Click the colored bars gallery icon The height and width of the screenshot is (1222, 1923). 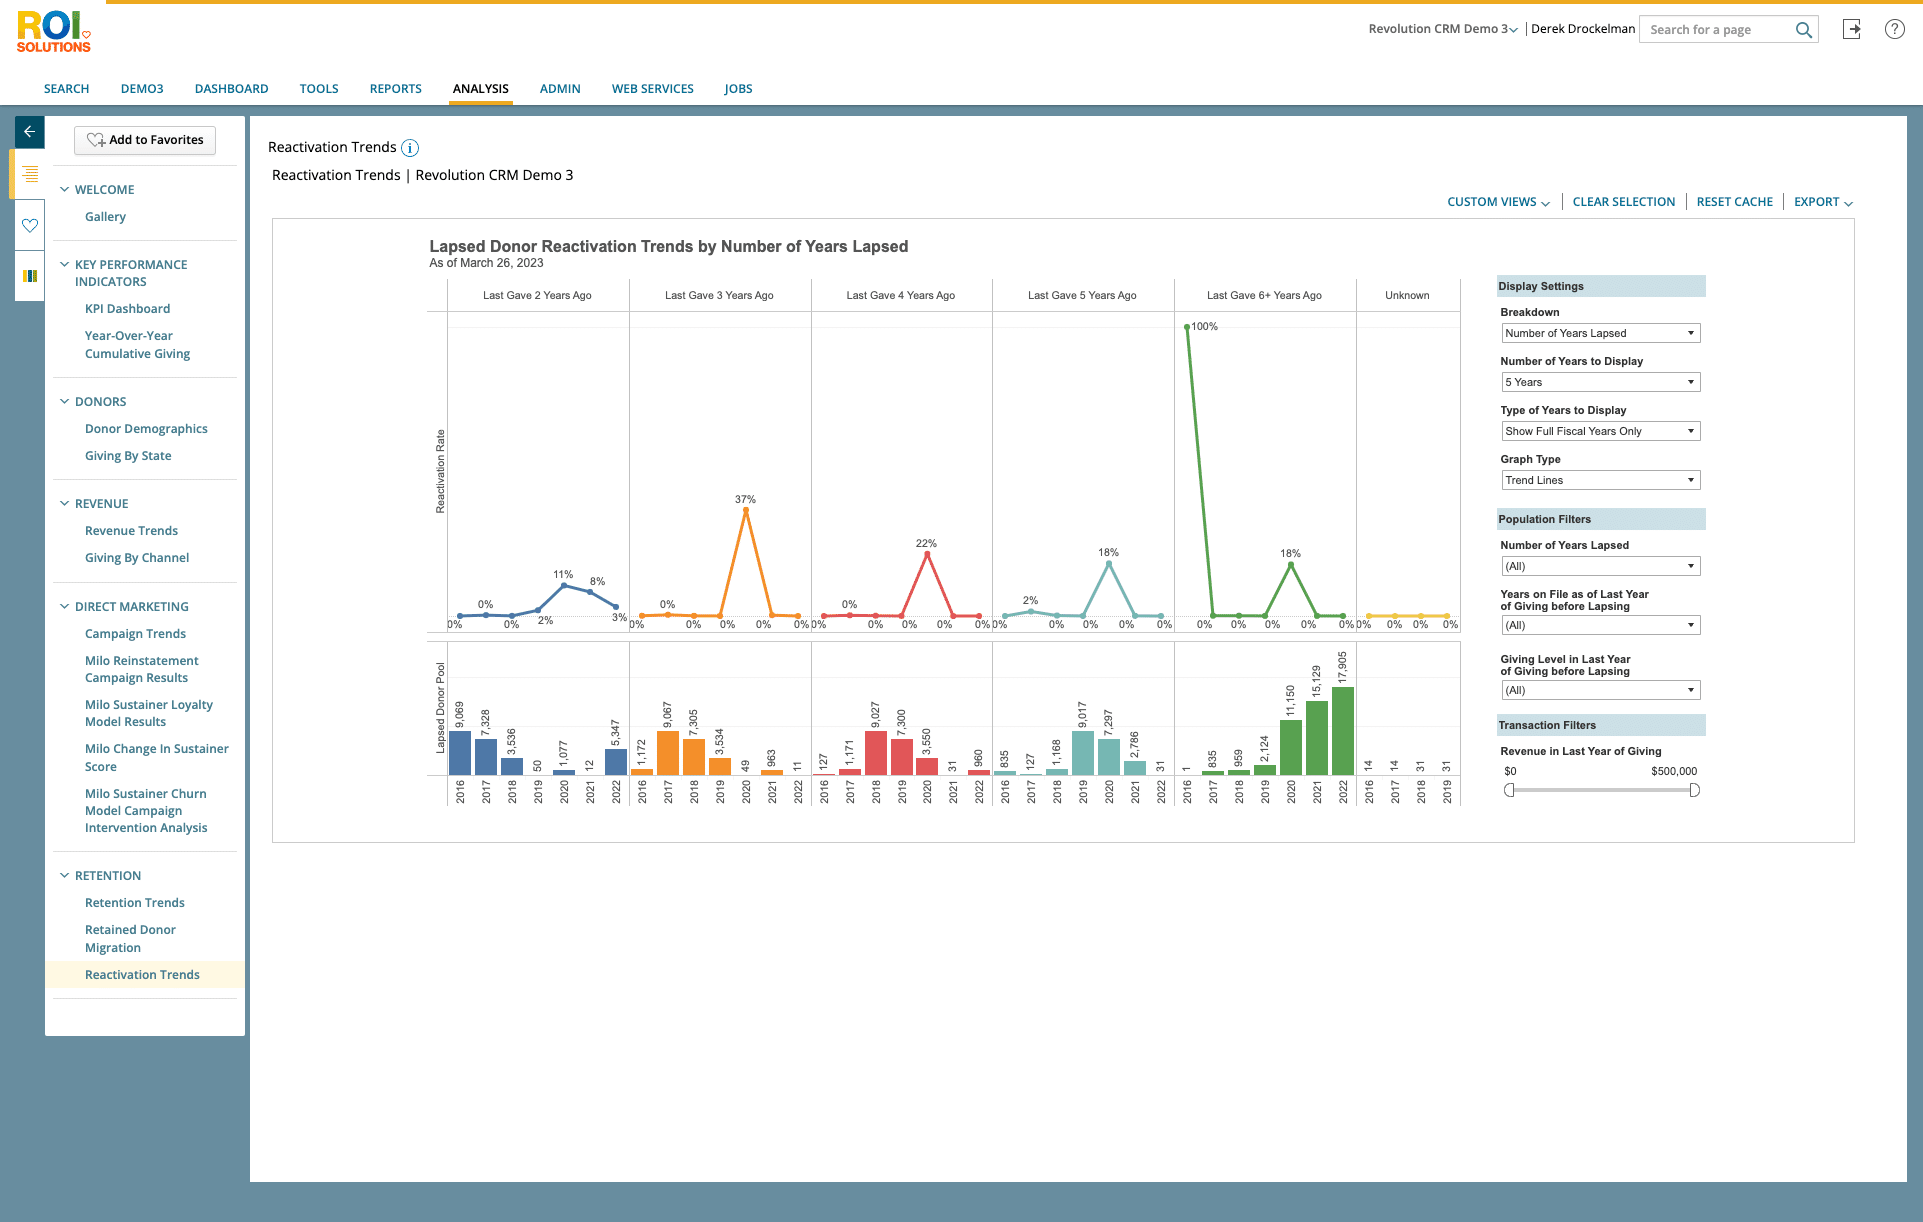click(30, 276)
